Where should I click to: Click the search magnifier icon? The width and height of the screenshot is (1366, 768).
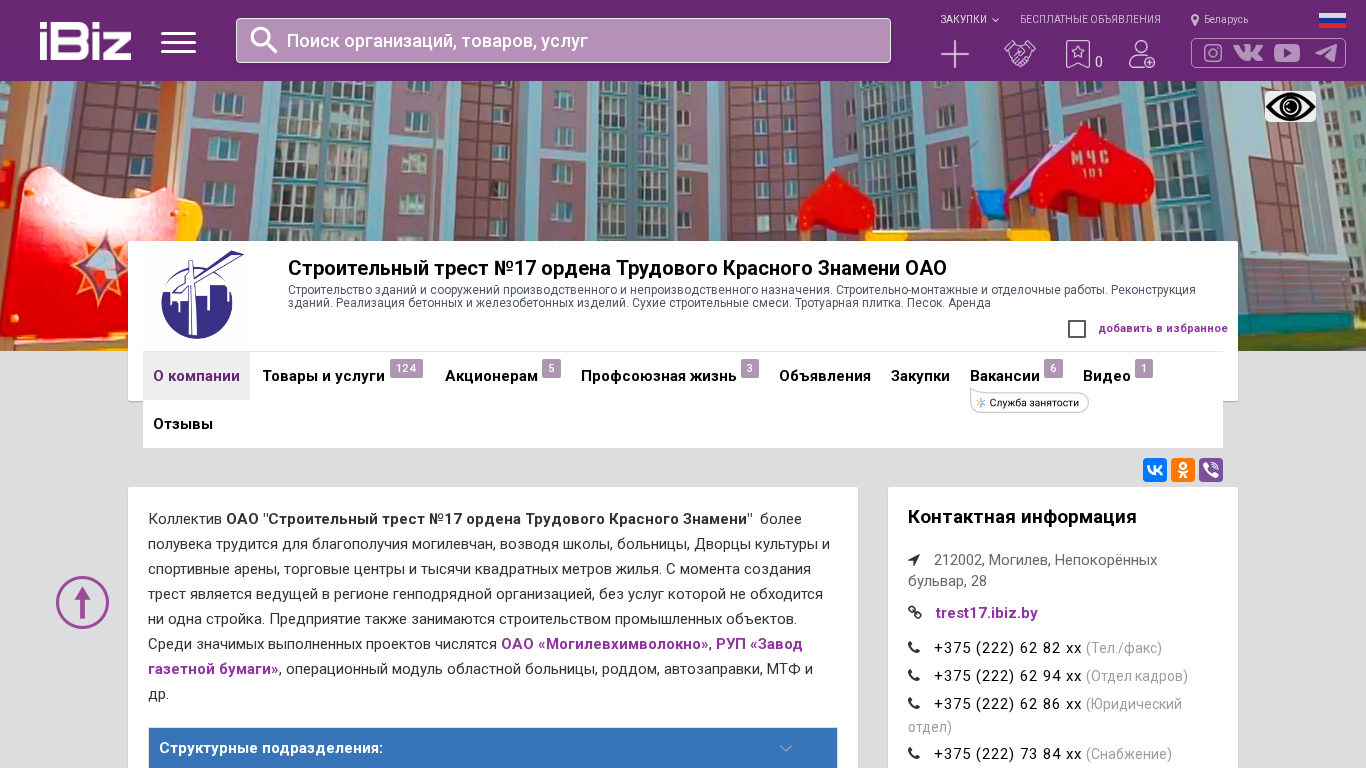(264, 40)
